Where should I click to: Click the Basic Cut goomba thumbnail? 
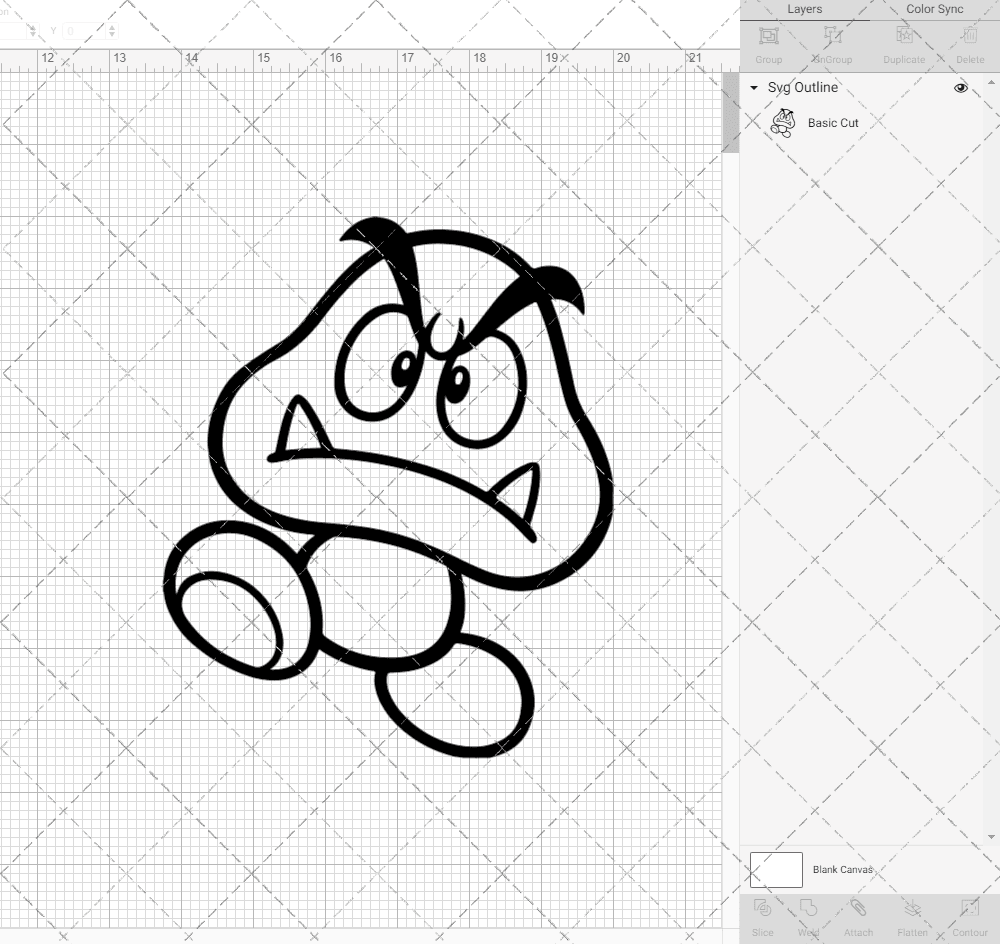(785, 123)
